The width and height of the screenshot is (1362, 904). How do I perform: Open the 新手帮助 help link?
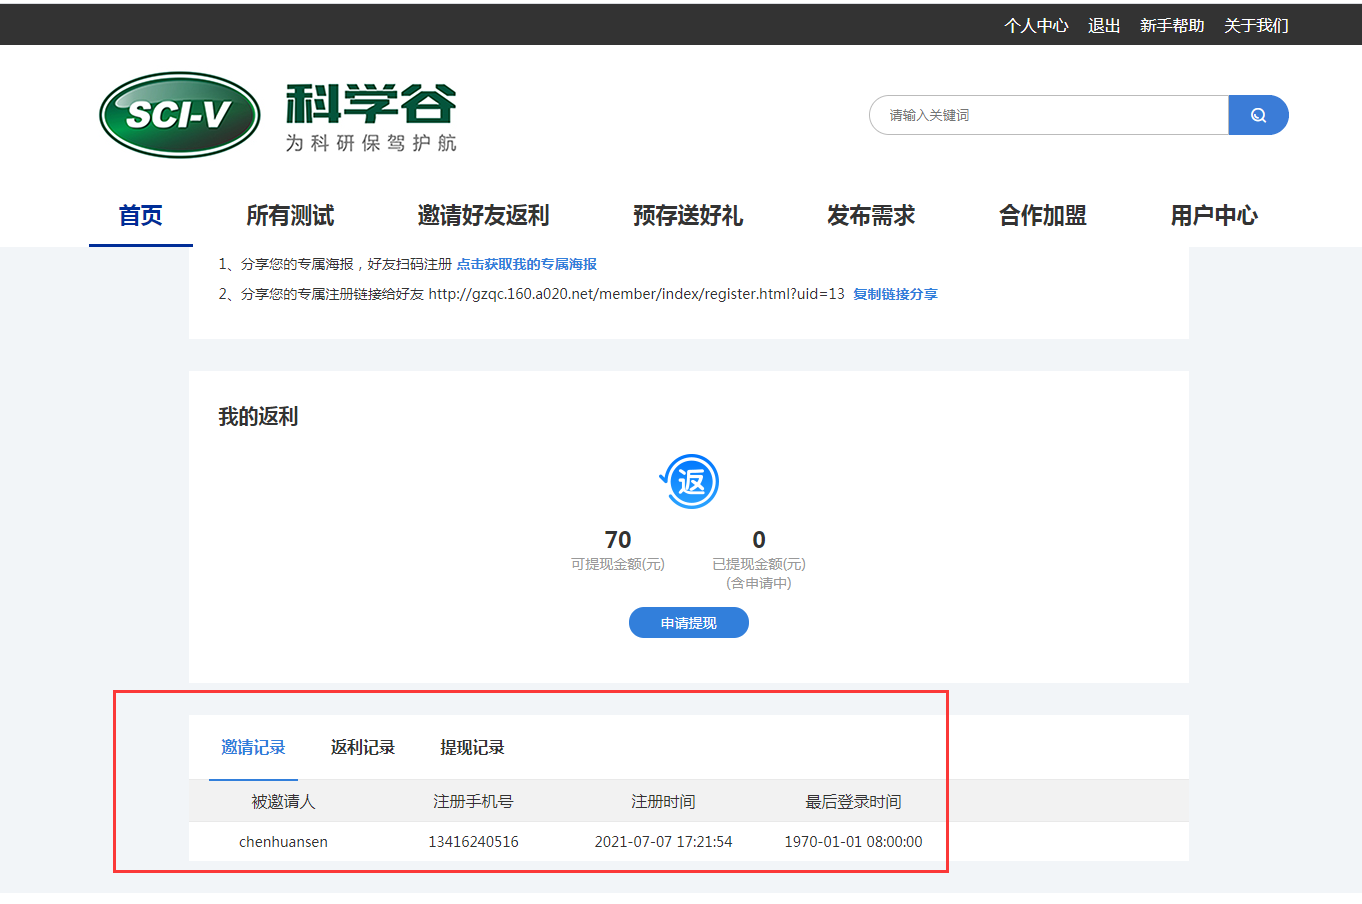tap(1172, 25)
